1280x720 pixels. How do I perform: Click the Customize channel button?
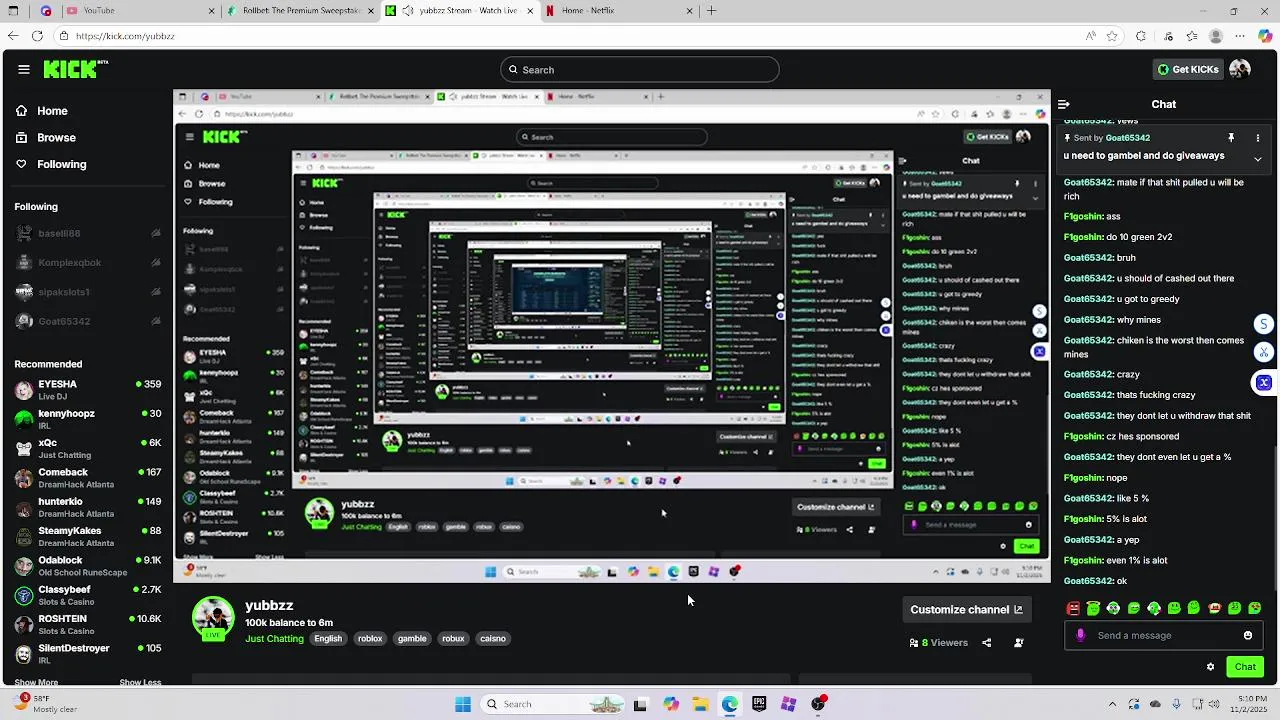pos(966,609)
